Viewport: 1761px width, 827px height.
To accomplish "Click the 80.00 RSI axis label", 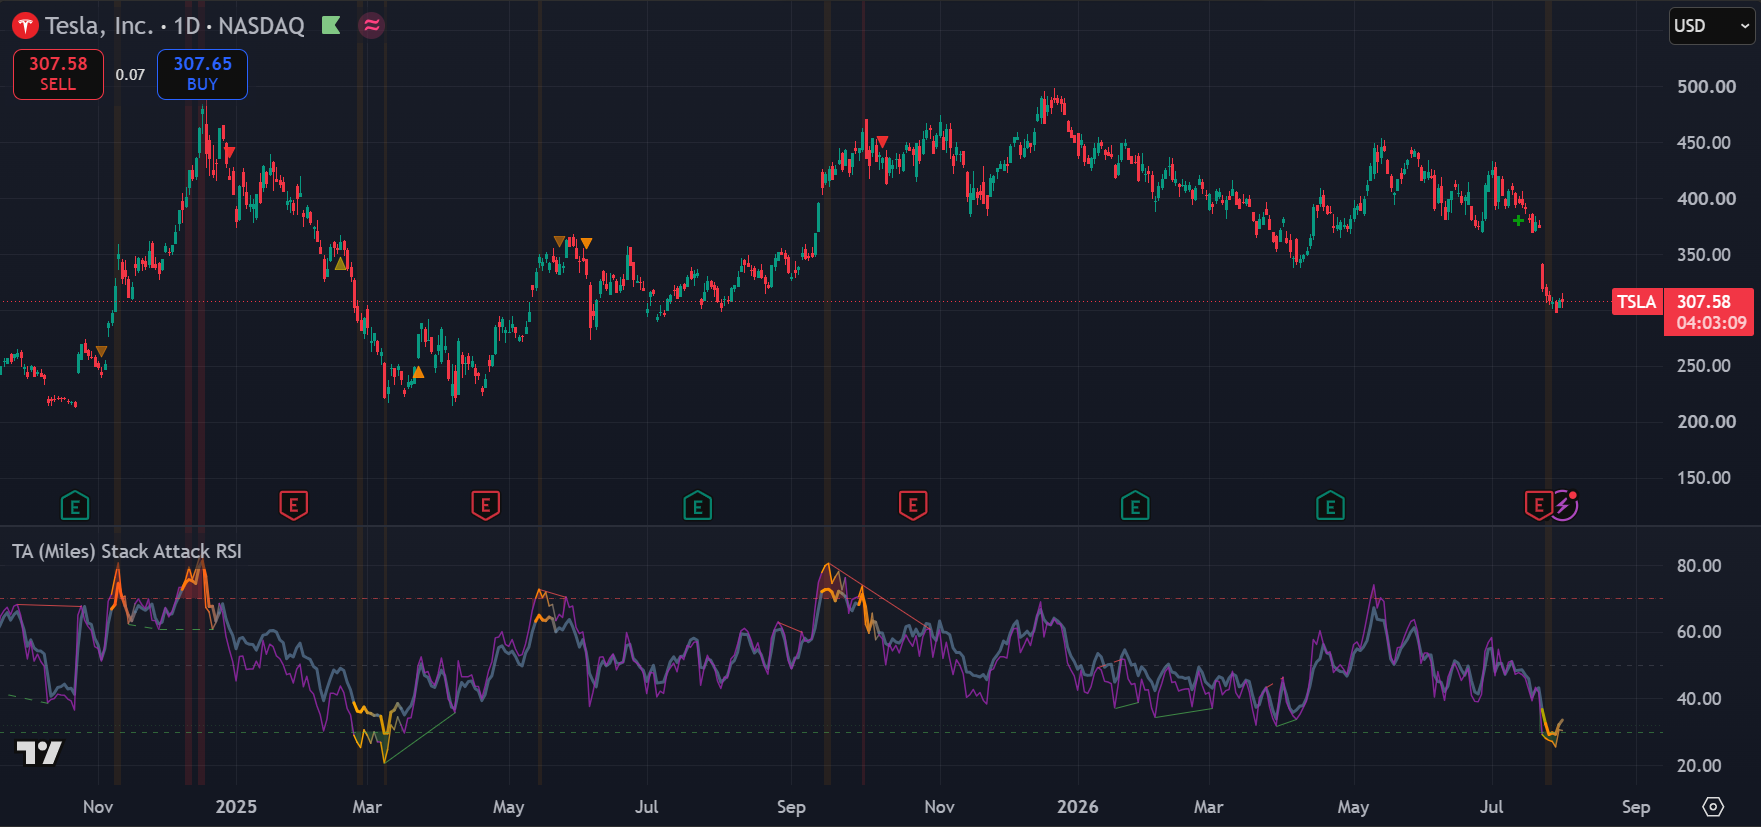I will coord(1699,566).
